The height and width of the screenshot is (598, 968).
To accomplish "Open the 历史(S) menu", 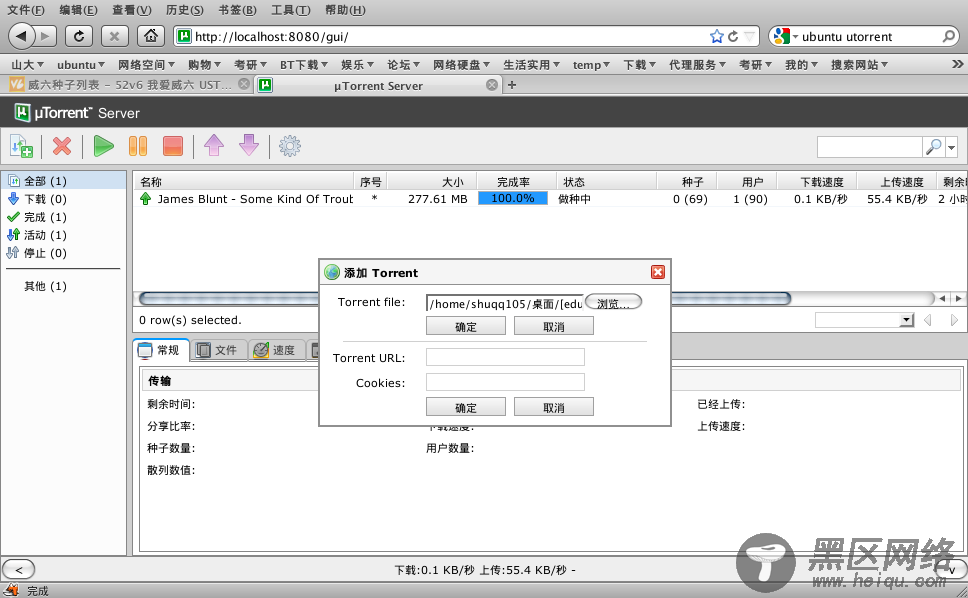I will tap(185, 10).
